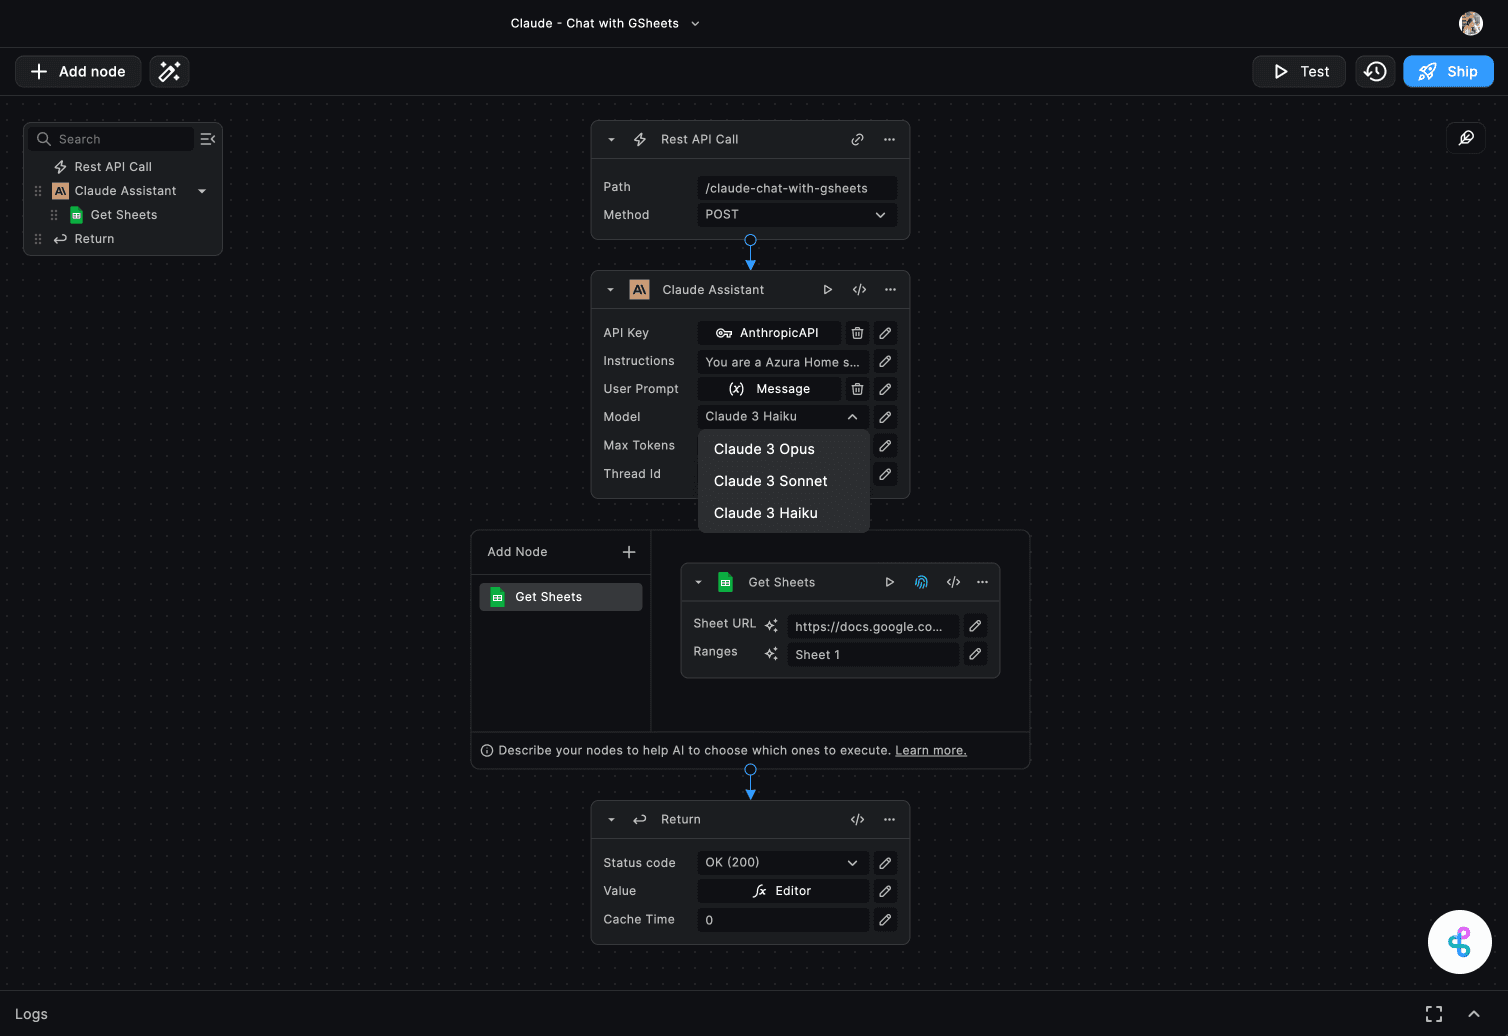The image size is (1508, 1036).
Task: Open the Learn more link
Action: 930,749
